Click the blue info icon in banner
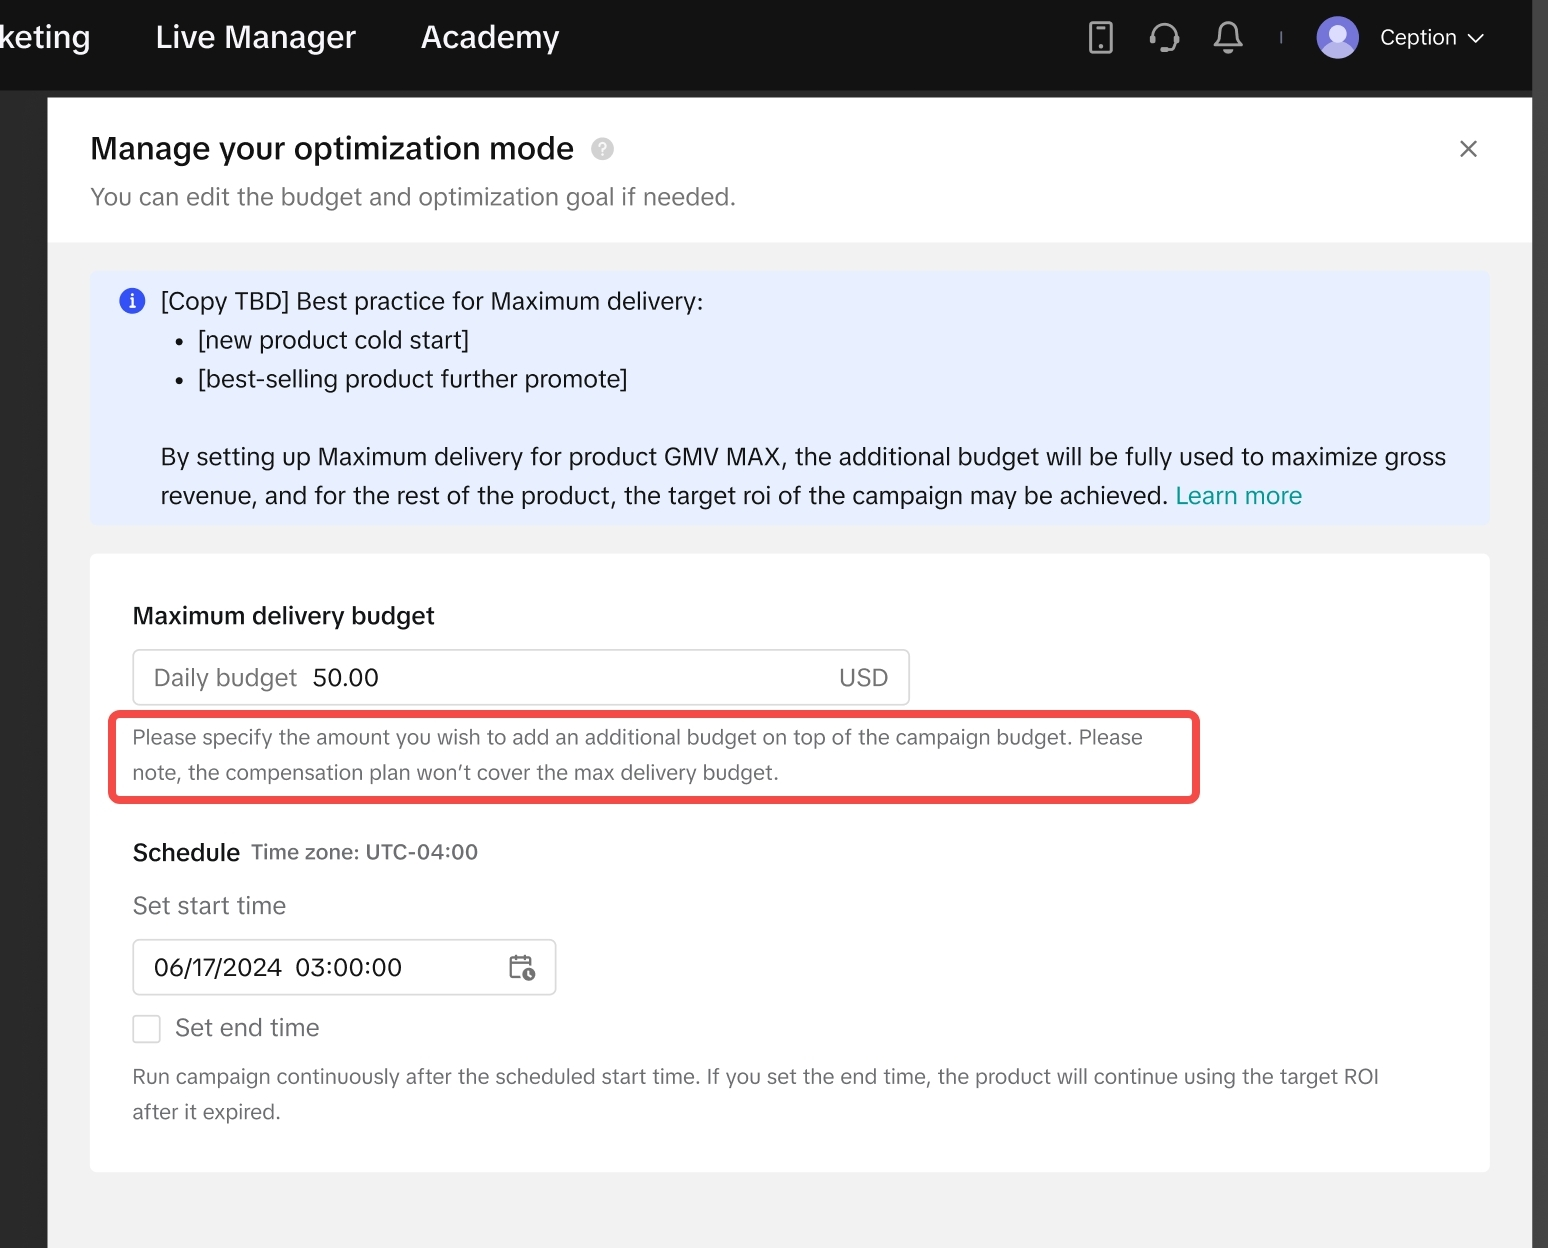This screenshot has height=1248, width=1548. 132,301
